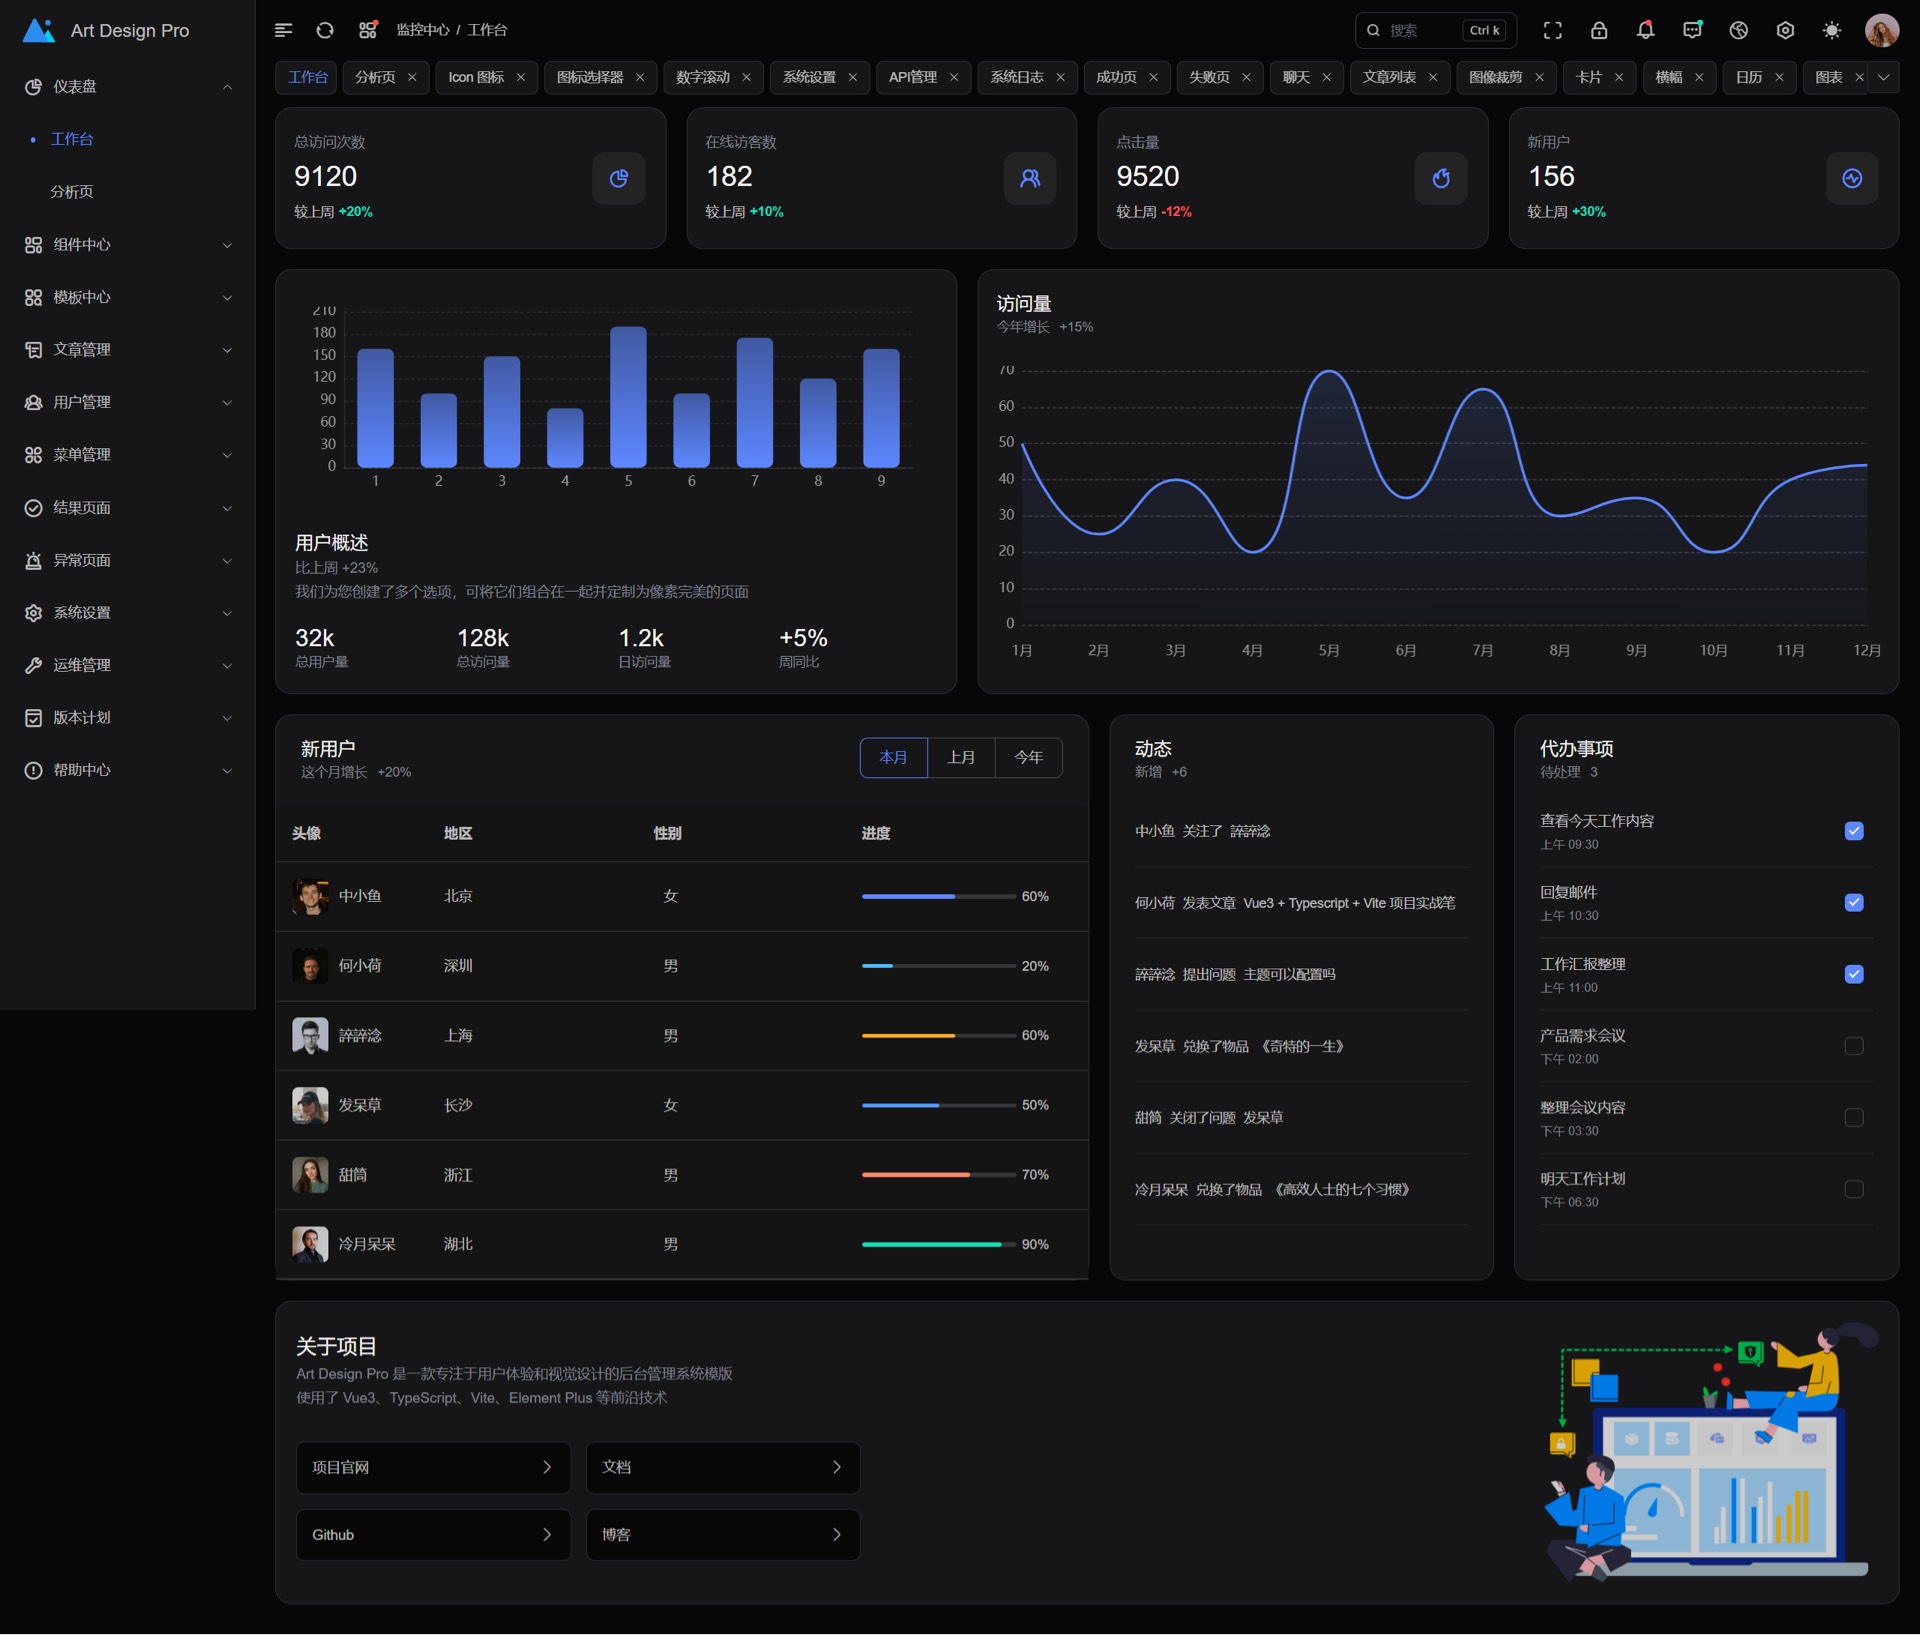The width and height of the screenshot is (1920, 1635).
Task: Check the 产品需求会议 todo checkbox
Action: click(1853, 1046)
